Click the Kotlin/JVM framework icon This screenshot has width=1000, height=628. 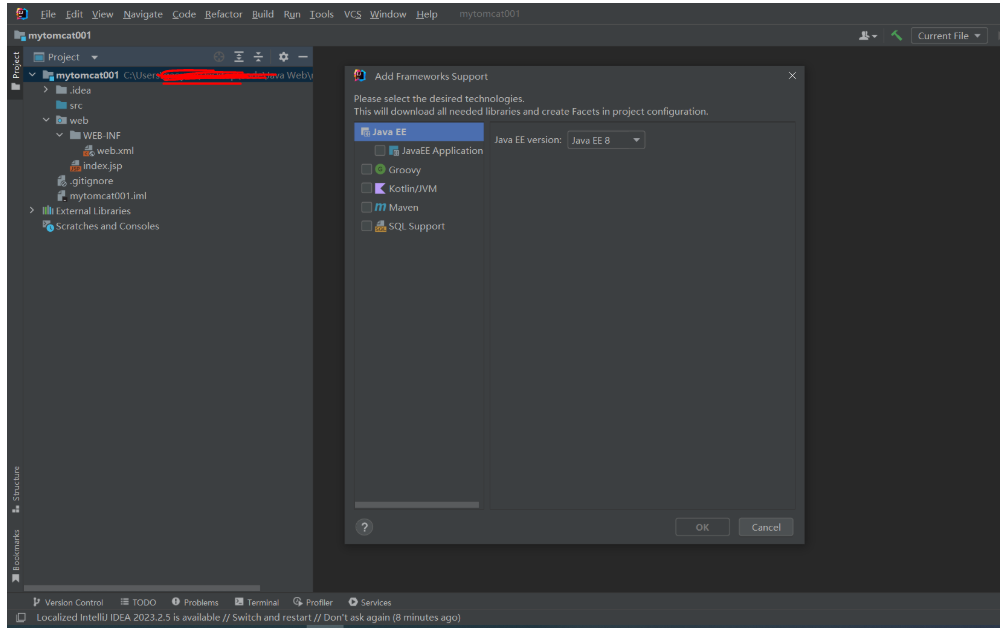pyautogui.click(x=380, y=188)
